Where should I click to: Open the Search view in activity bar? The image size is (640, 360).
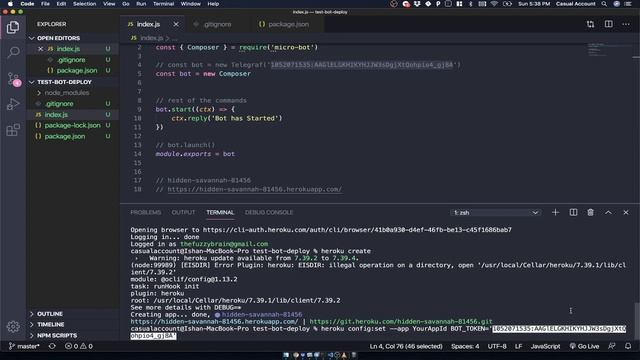coord(13,52)
